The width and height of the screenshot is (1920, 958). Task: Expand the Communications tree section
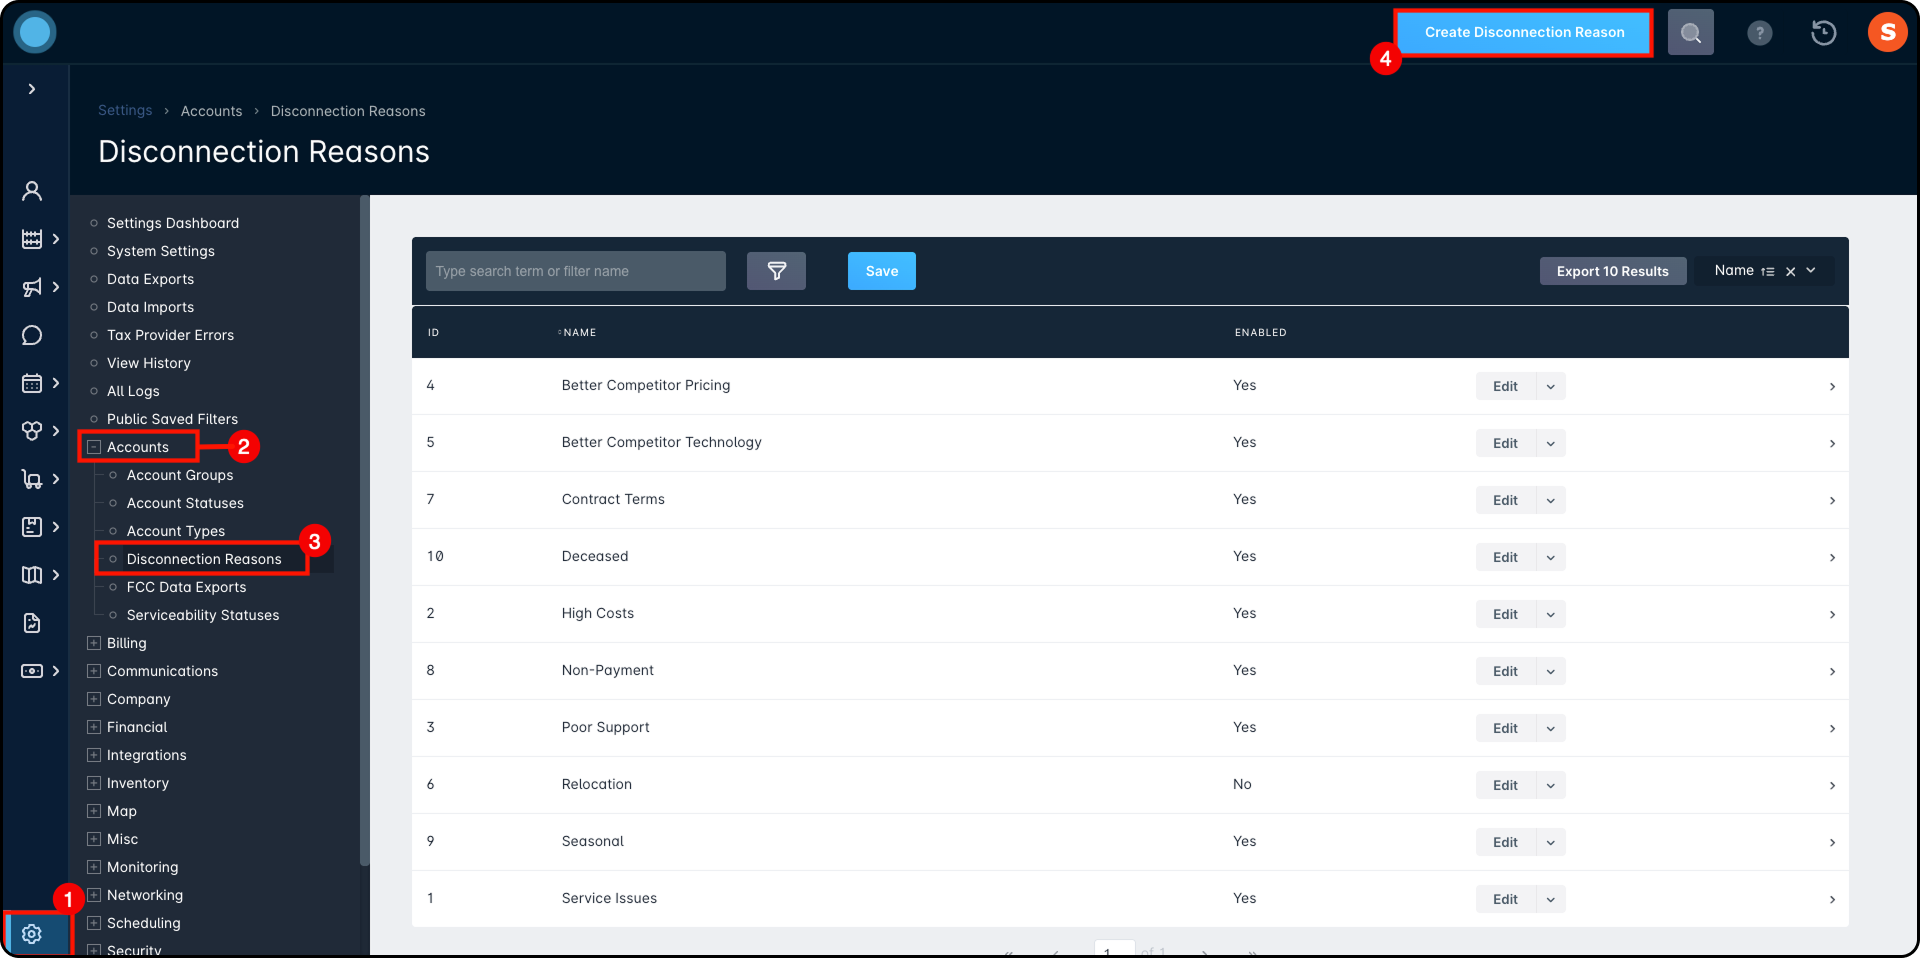tap(94, 671)
